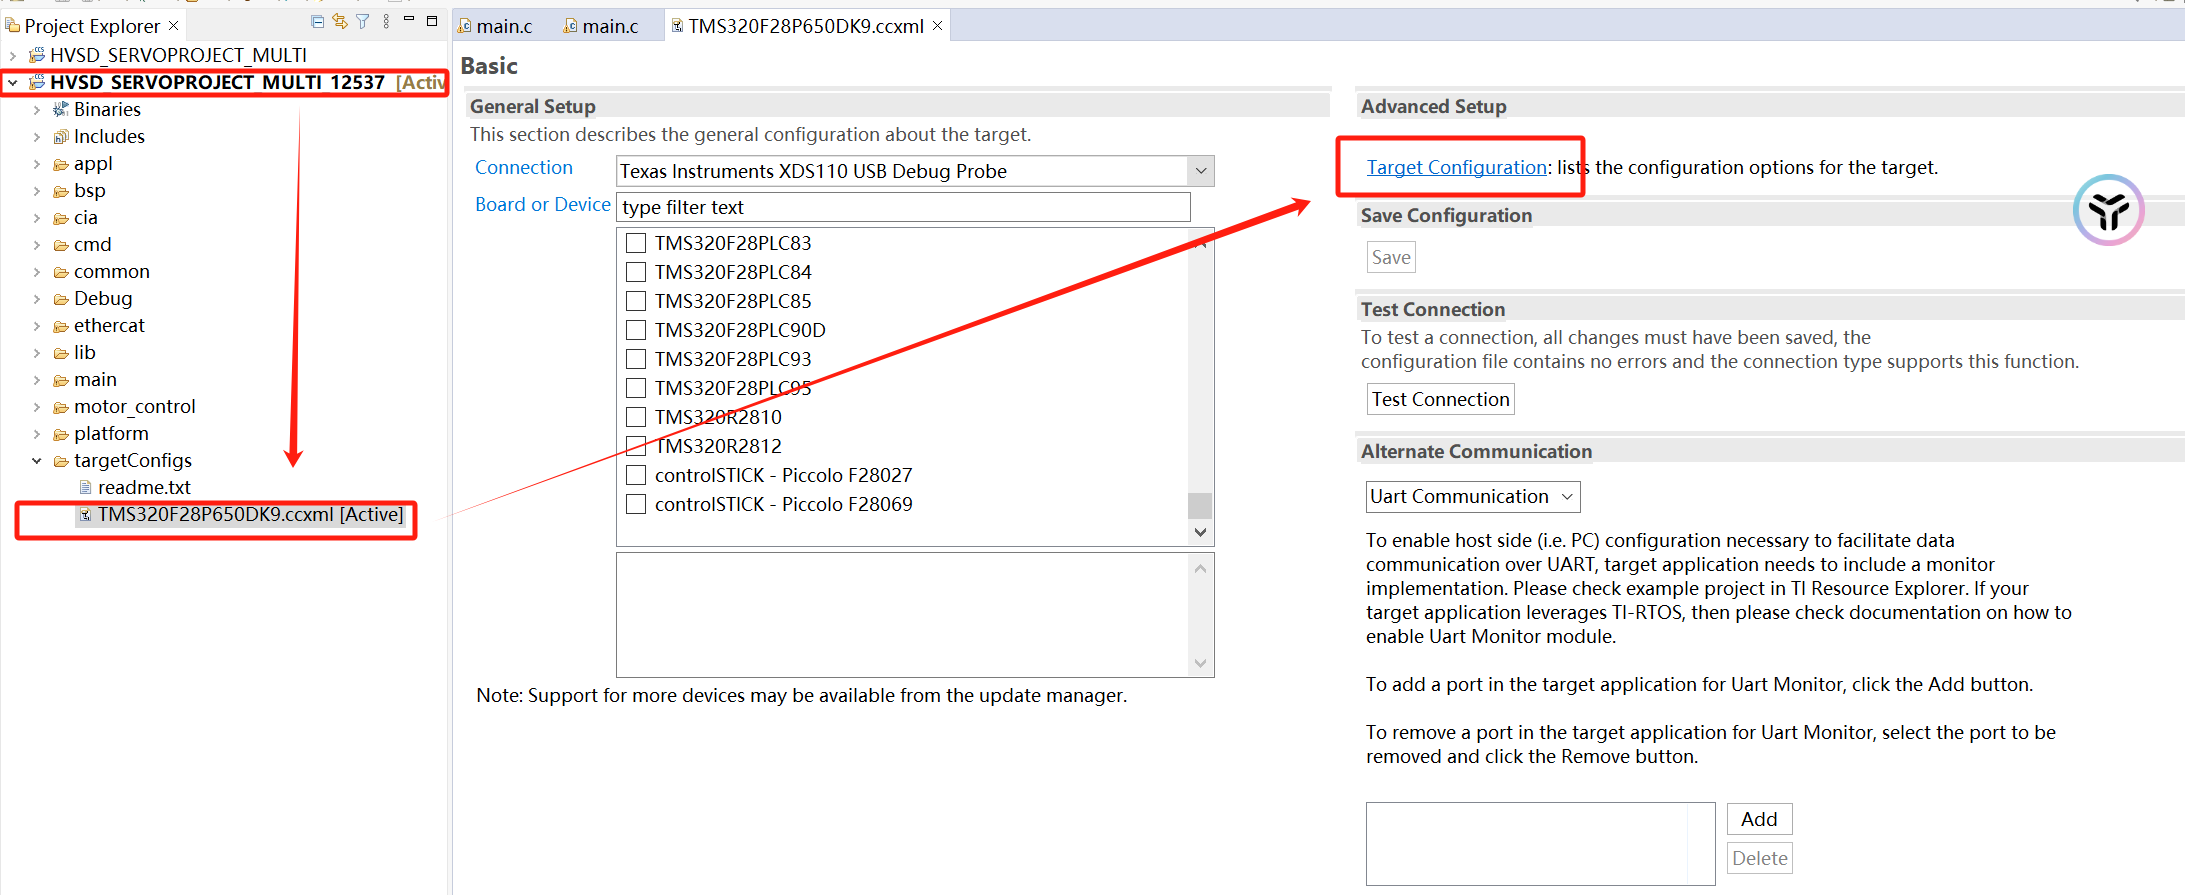Screen dimensions: 2185x895
Task: Close the TMS320F28P650DK9.ccxml editor tab
Action: [937, 25]
